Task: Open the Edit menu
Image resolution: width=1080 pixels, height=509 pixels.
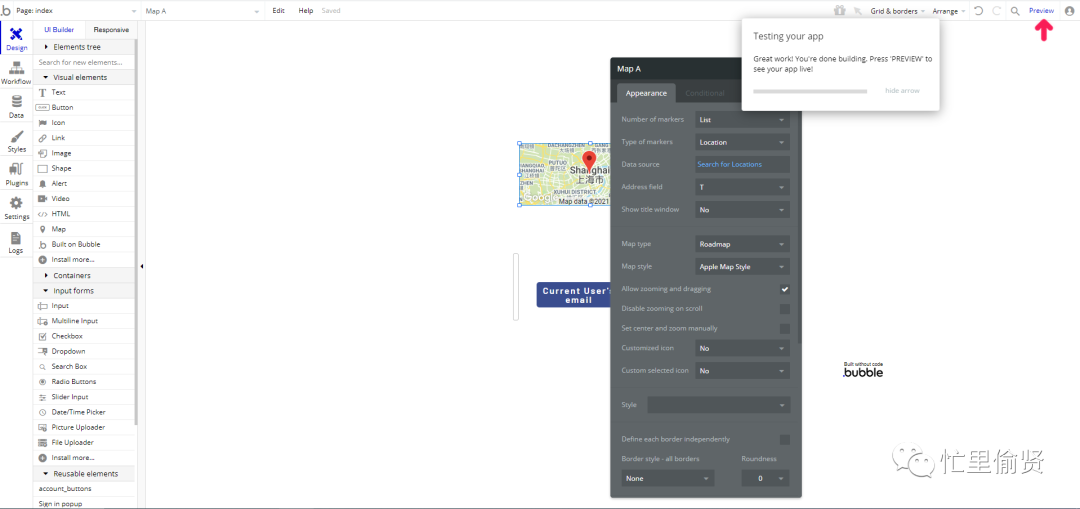Action: [x=278, y=11]
